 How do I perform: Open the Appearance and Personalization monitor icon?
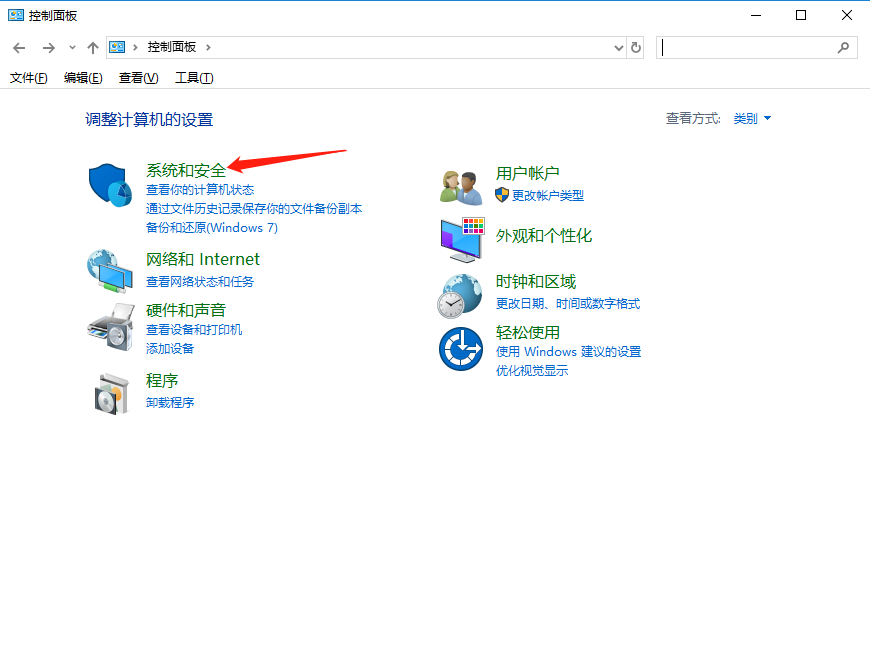pos(462,238)
